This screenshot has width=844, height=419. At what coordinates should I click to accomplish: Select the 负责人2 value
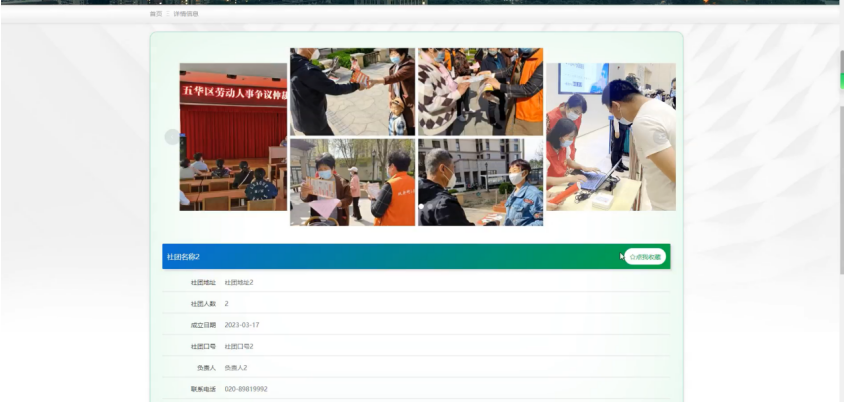click(x=236, y=368)
